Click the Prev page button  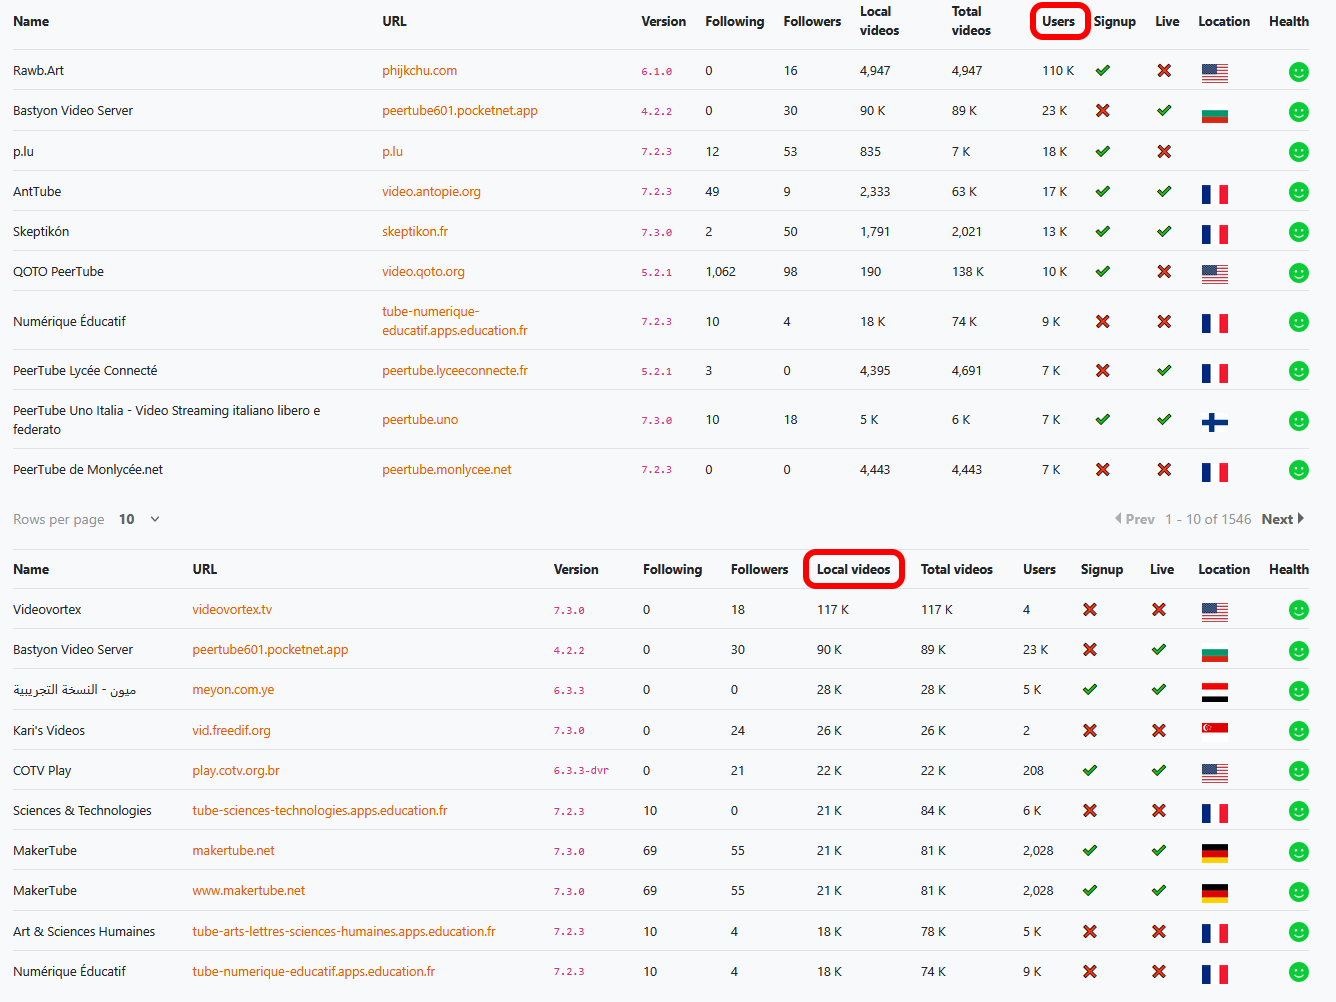[1135, 519]
